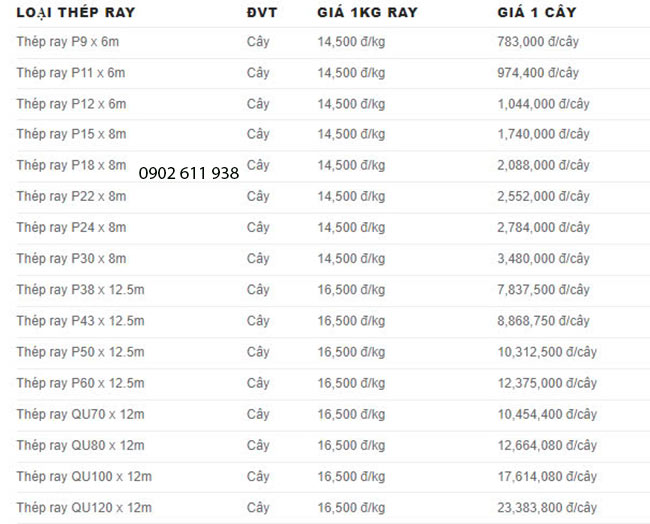
Task: Click the GIÁ 1KG RAY header
Action: 367,12
